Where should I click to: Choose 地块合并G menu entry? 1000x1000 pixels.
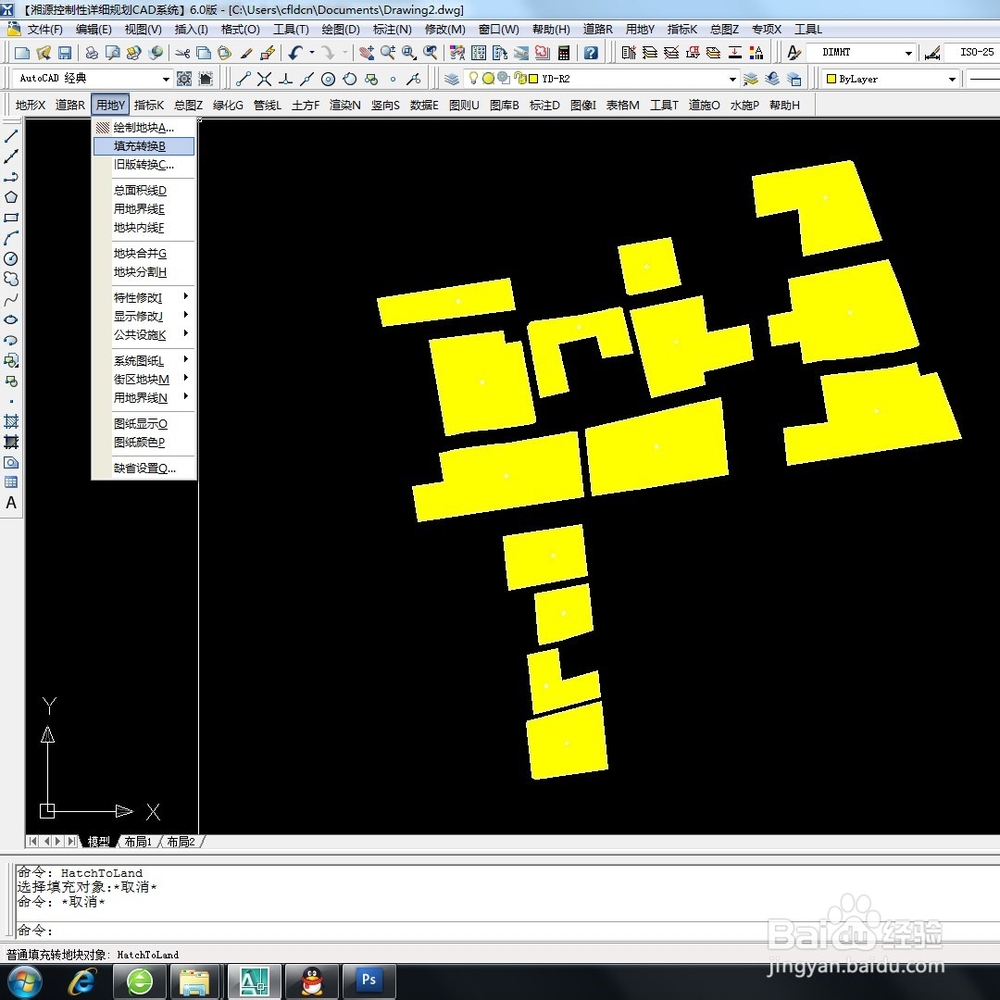coord(144,253)
